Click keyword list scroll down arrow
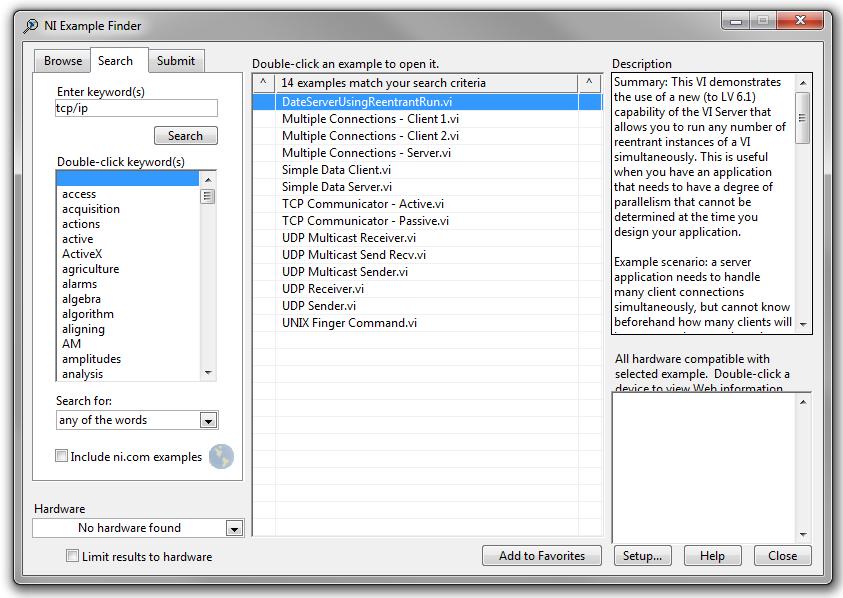The image size is (843, 598). [x=208, y=373]
